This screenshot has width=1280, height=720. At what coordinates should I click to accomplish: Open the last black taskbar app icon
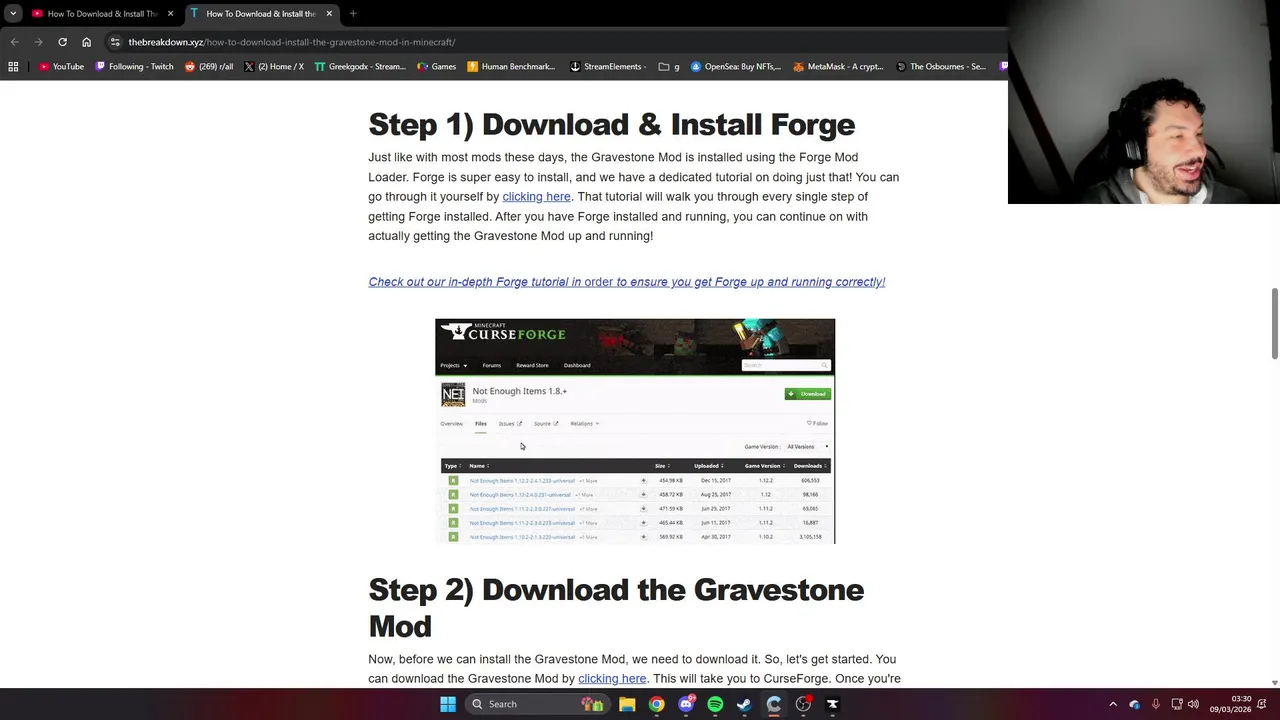(x=832, y=704)
